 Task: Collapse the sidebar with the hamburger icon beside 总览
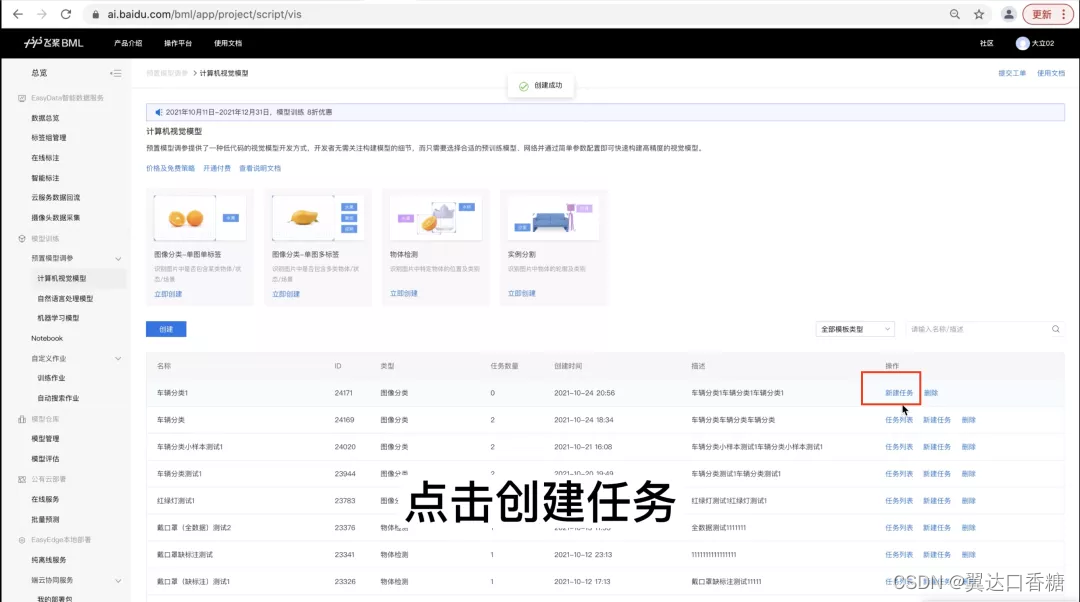(116, 72)
